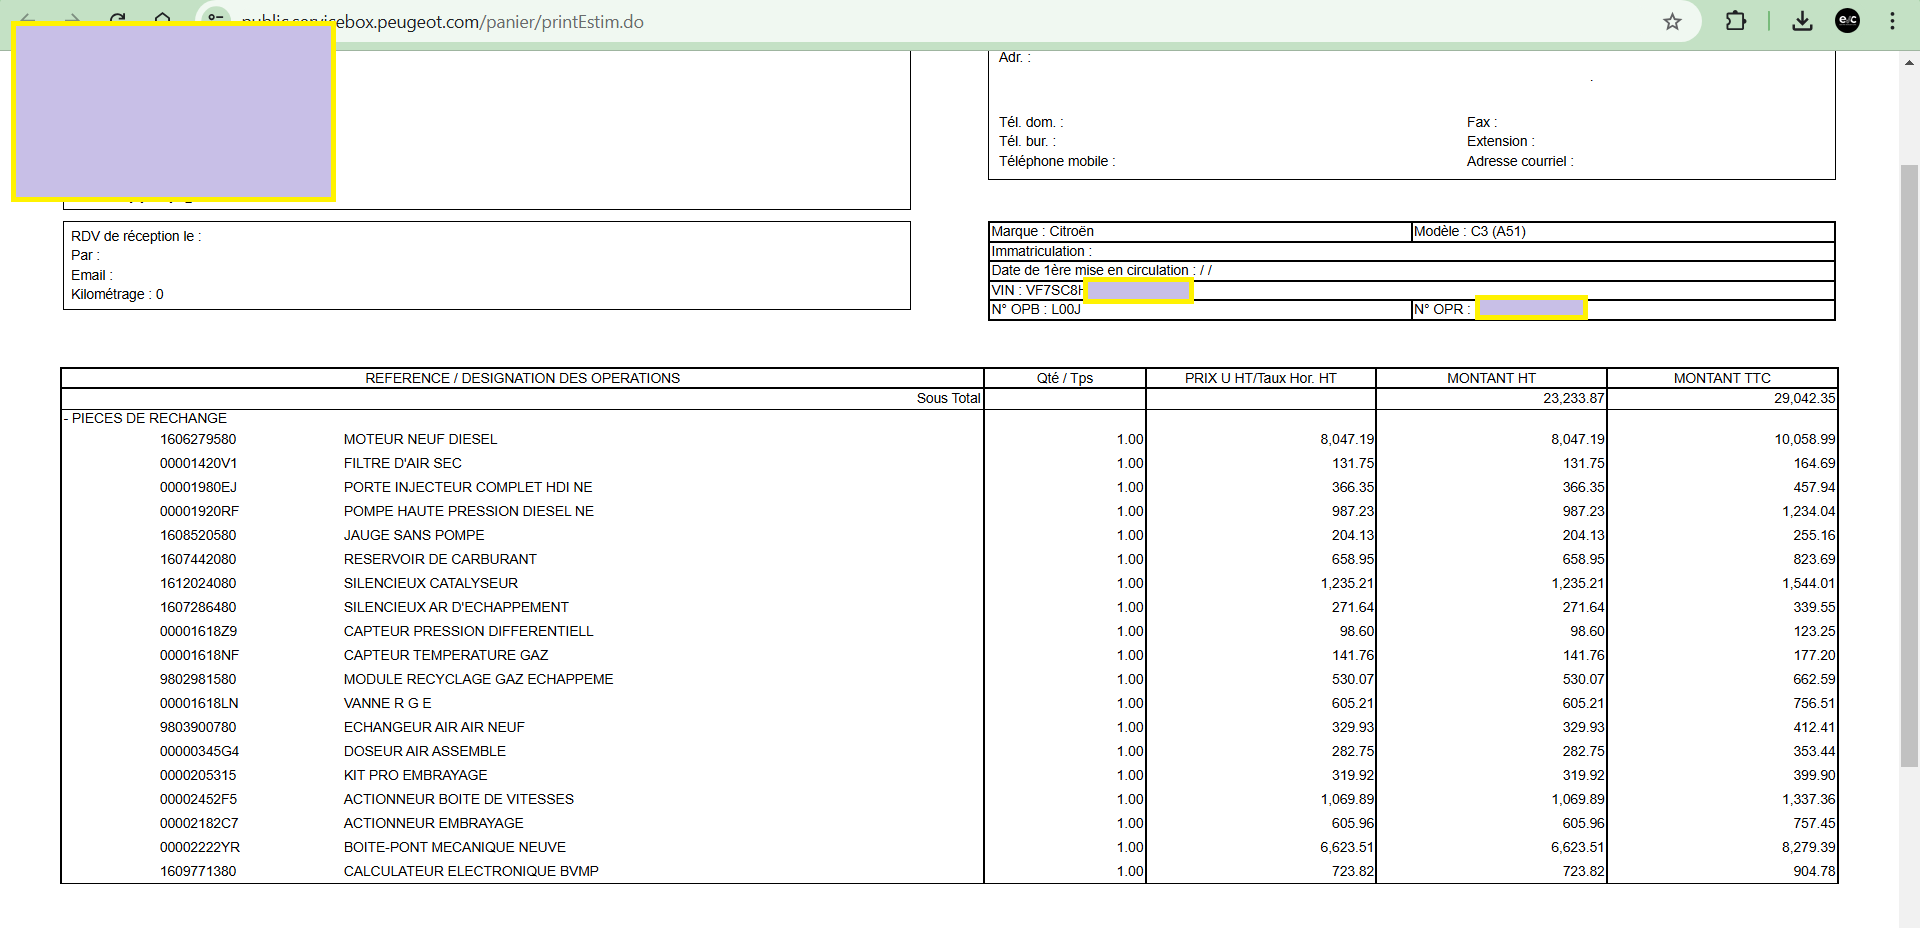Click the RDV de réception le label
The height and width of the screenshot is (928, 1920).
[x=136, y=236]
